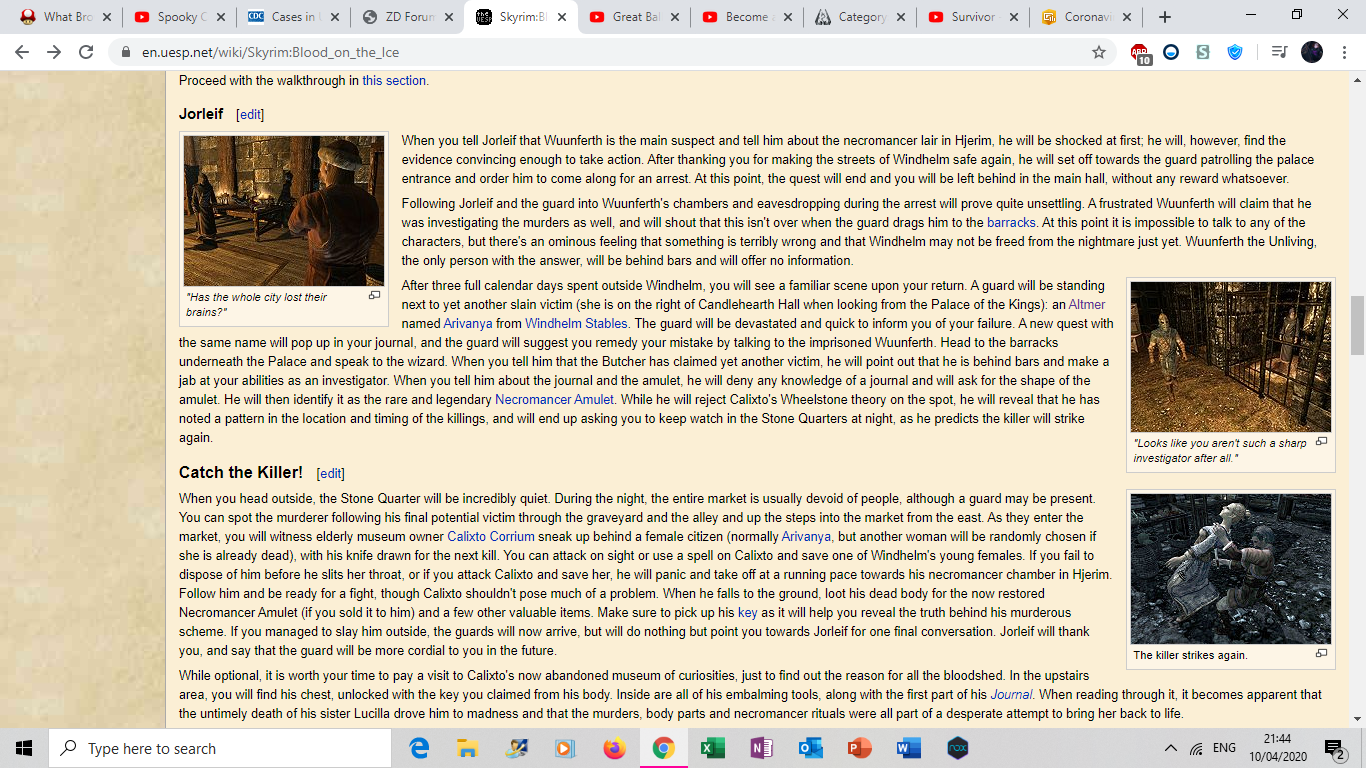
Task: Follow the 'this section' link
Action: [394, 80]
